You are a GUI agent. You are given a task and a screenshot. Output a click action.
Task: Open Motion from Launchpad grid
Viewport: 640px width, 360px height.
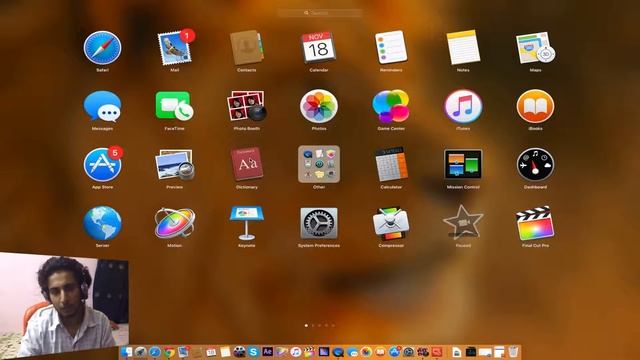click(x=175, y=223)
